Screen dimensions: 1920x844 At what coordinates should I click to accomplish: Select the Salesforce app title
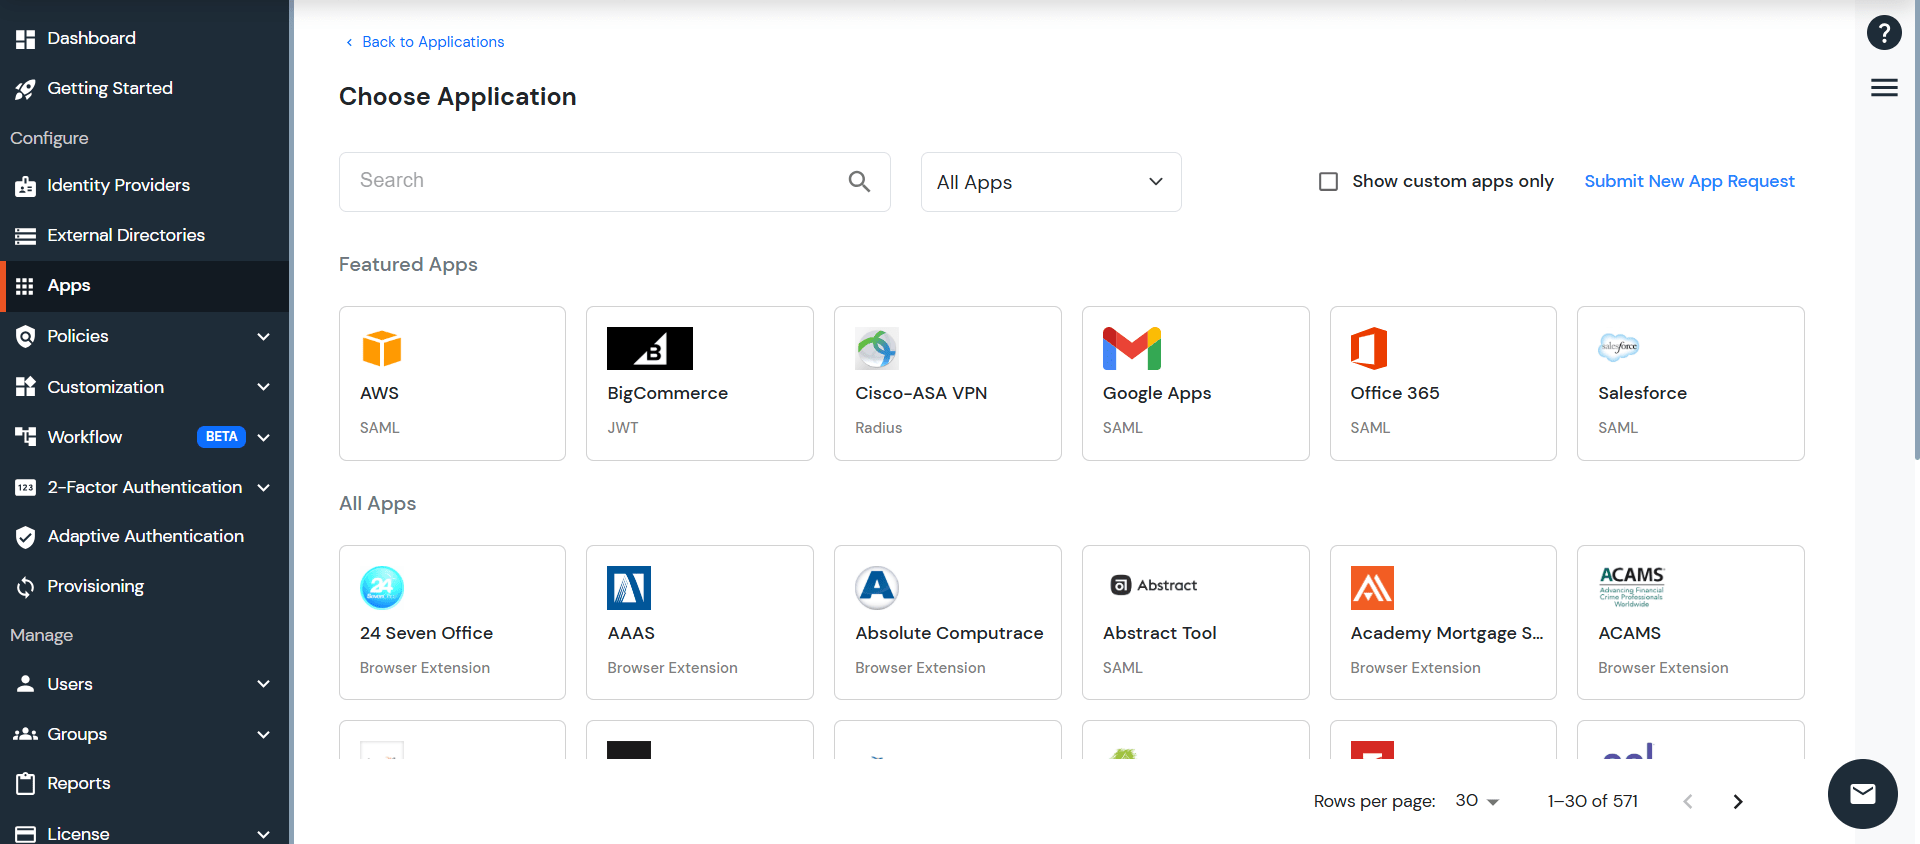pos(1642,393)
